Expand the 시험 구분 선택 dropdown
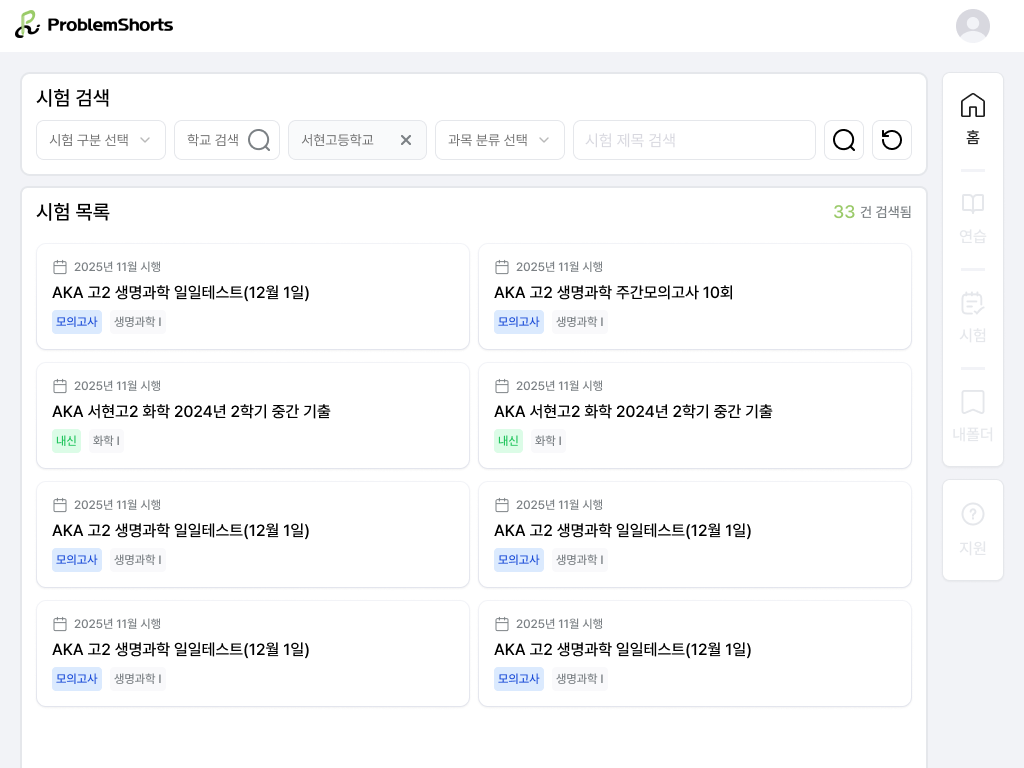1024x768 pixels. pyautogui.click(x=101, y=140)
